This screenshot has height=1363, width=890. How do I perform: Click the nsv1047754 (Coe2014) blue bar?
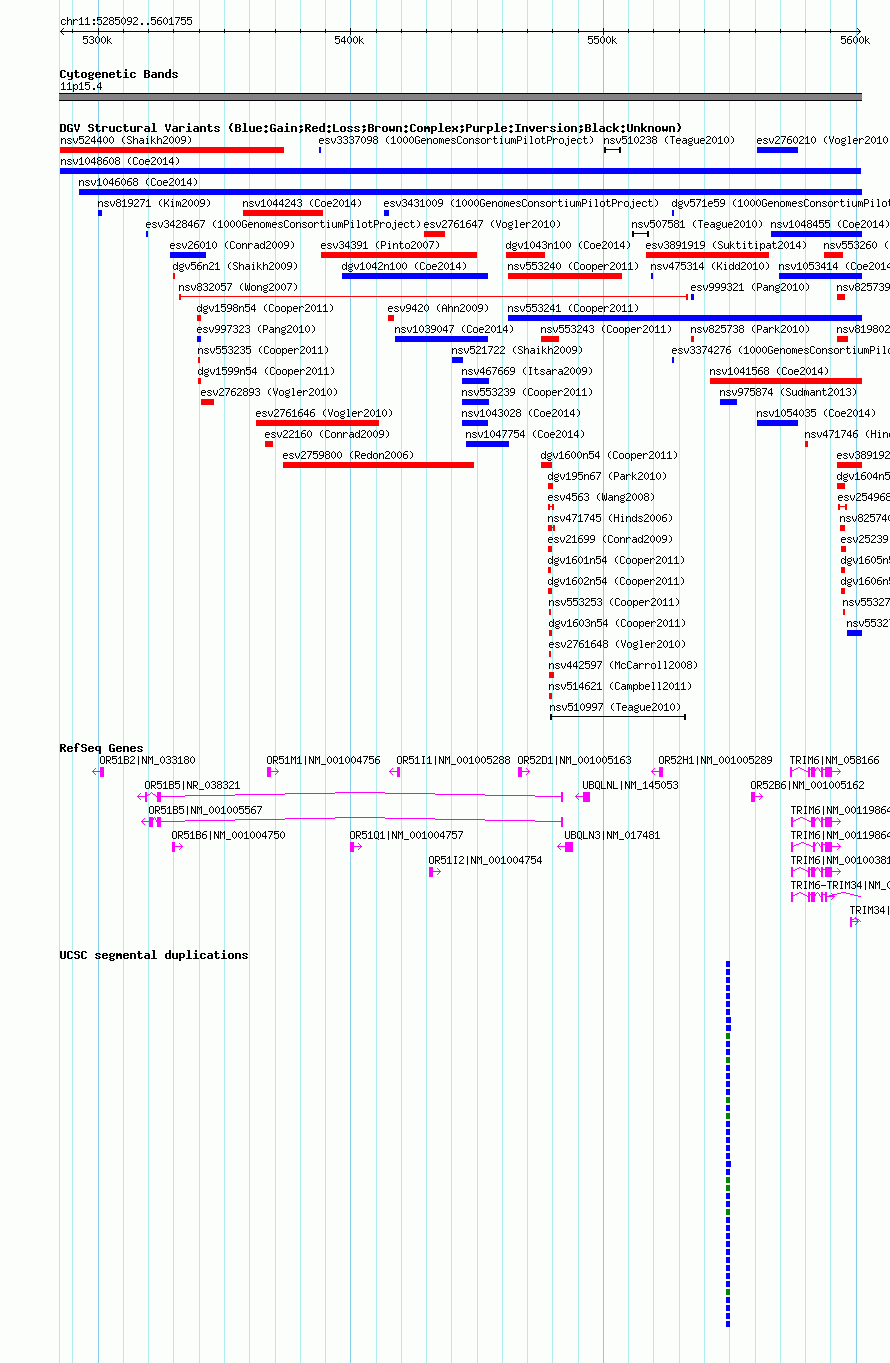coord(487,444)
